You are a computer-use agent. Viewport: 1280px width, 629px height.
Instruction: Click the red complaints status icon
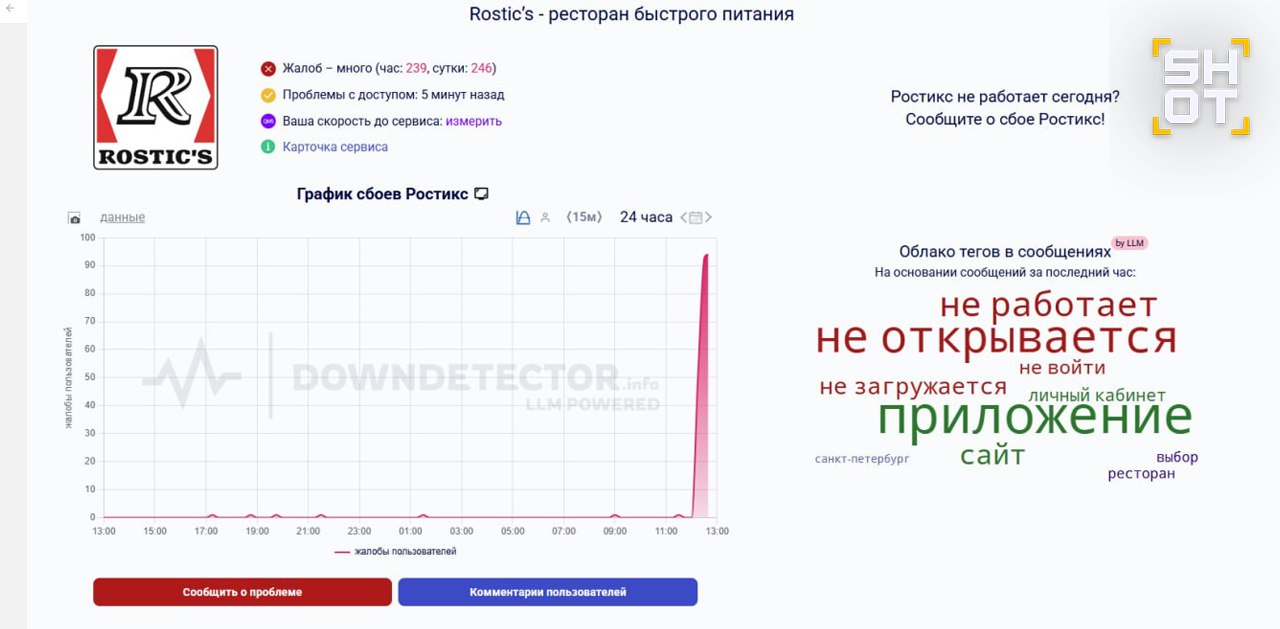point(268,69)
